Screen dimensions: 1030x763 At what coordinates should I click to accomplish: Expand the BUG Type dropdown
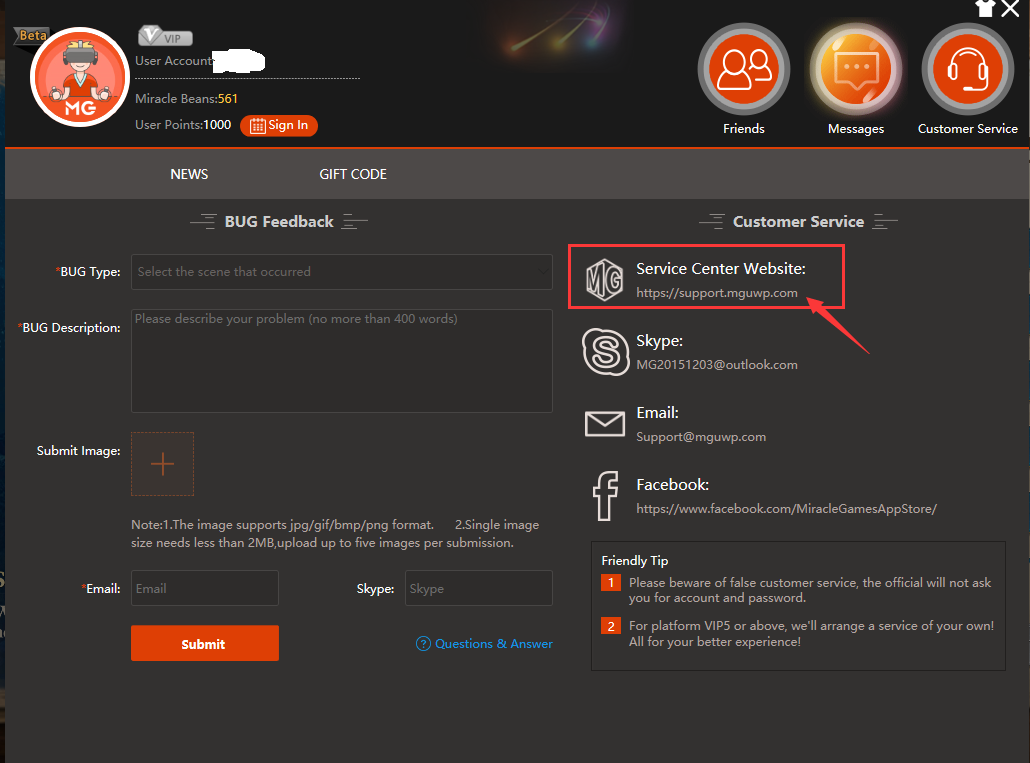pos(341,272)
